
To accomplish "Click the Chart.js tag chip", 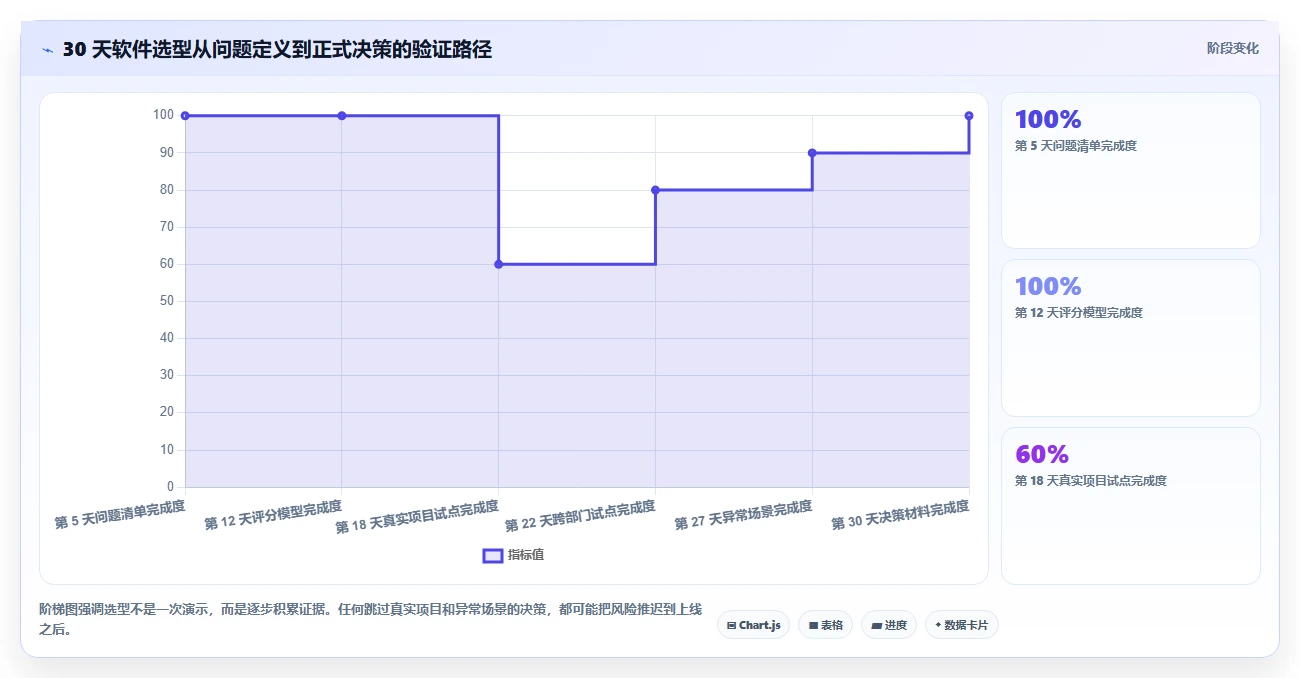I will [754, 625].
